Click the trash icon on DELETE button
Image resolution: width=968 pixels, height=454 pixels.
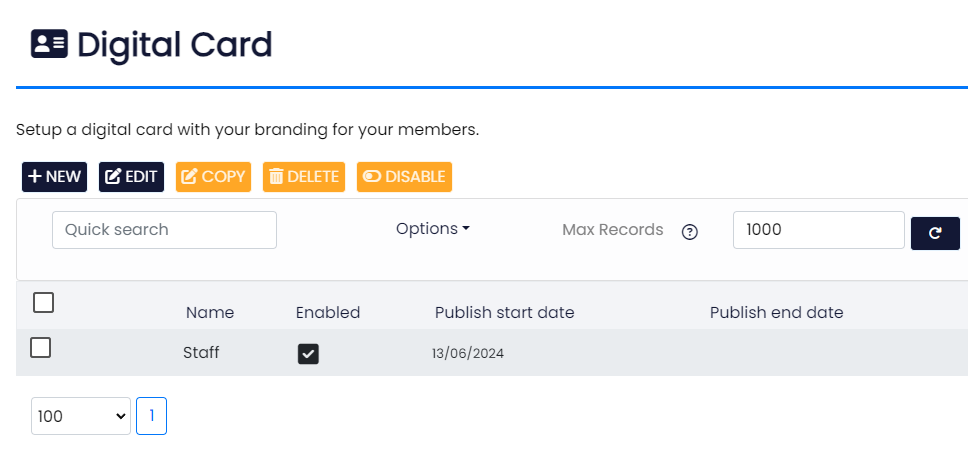pyautogui.click(x=276, y=177)
